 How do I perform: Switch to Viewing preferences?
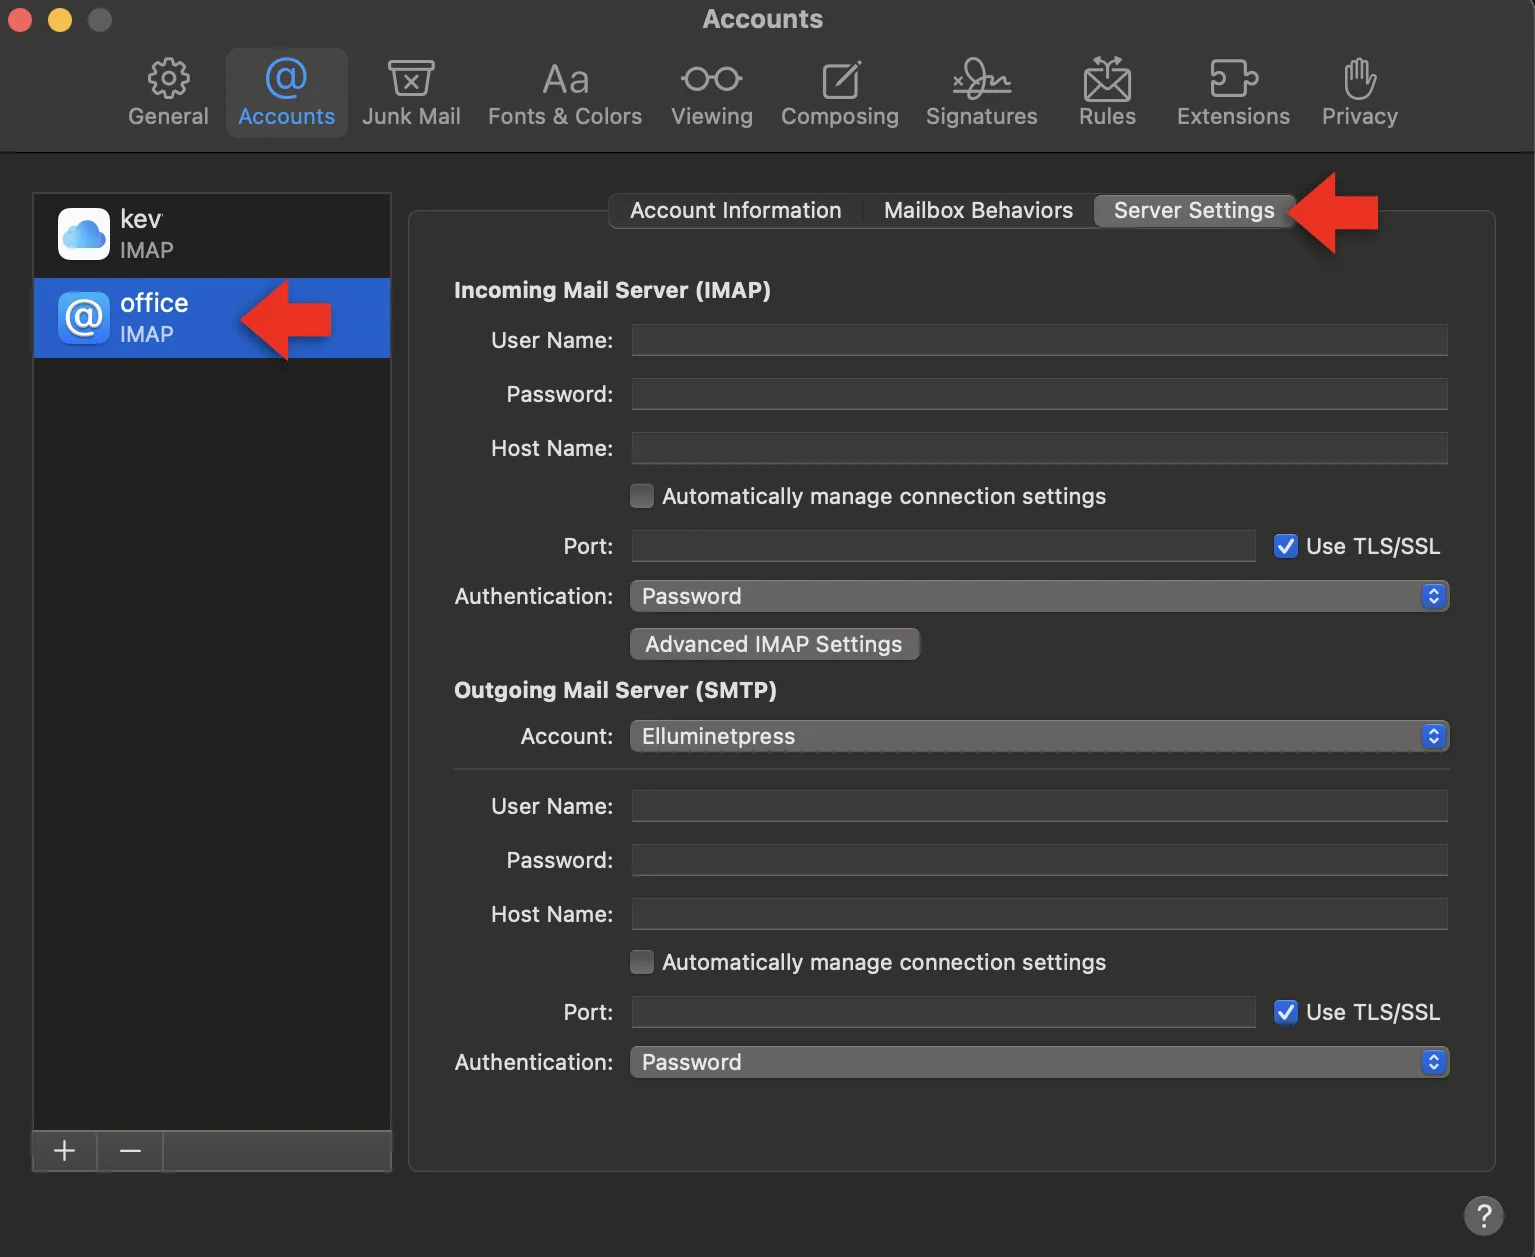(711, 93)
